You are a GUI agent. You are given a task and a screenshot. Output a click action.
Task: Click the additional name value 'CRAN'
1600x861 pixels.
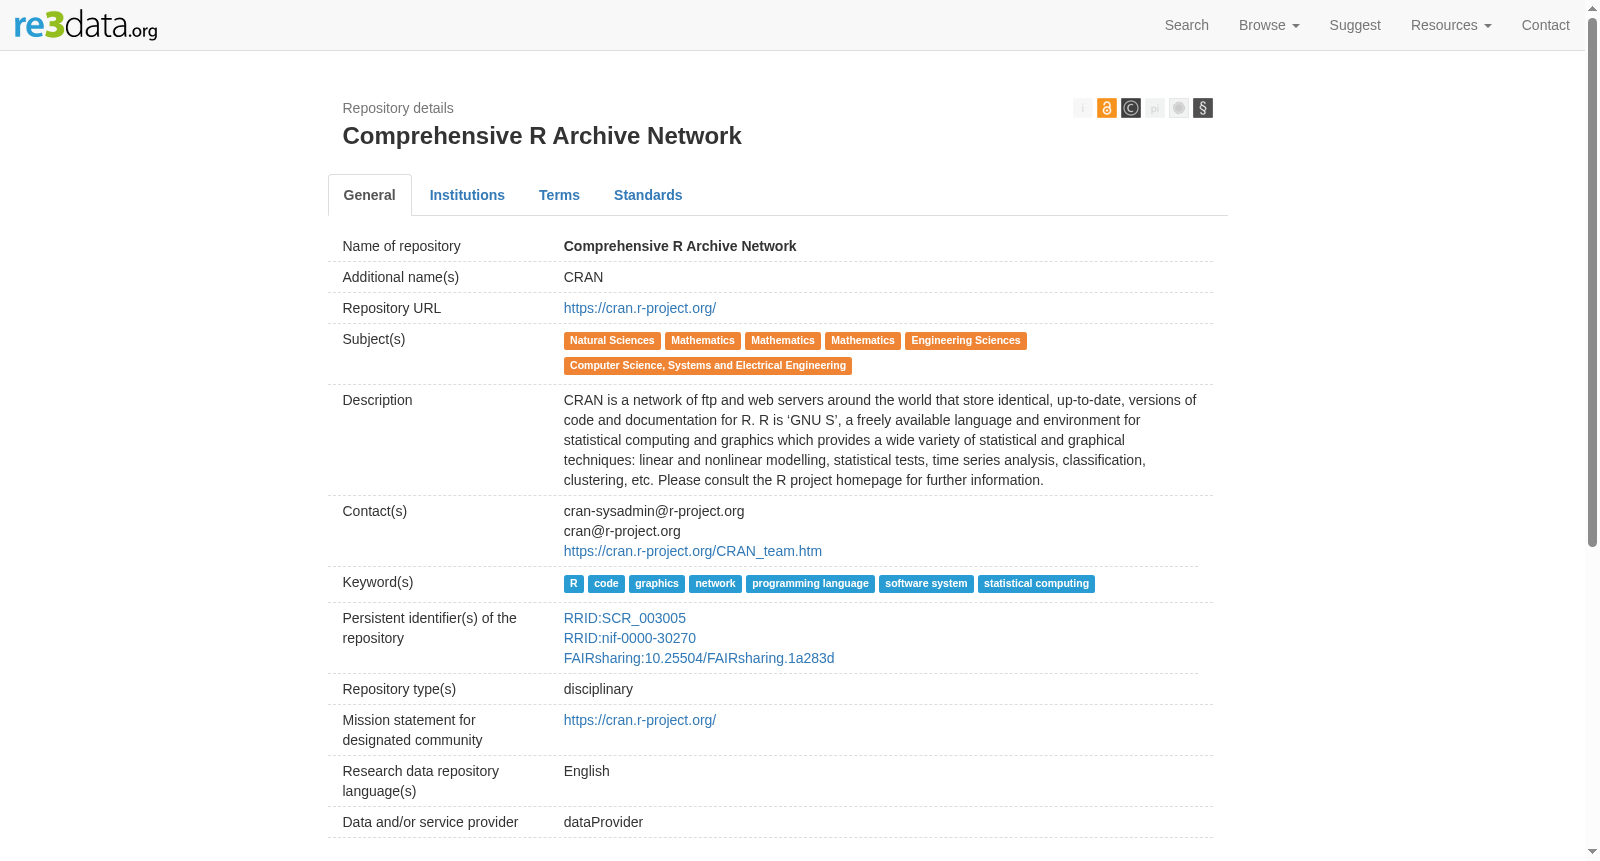pos(584,277)
